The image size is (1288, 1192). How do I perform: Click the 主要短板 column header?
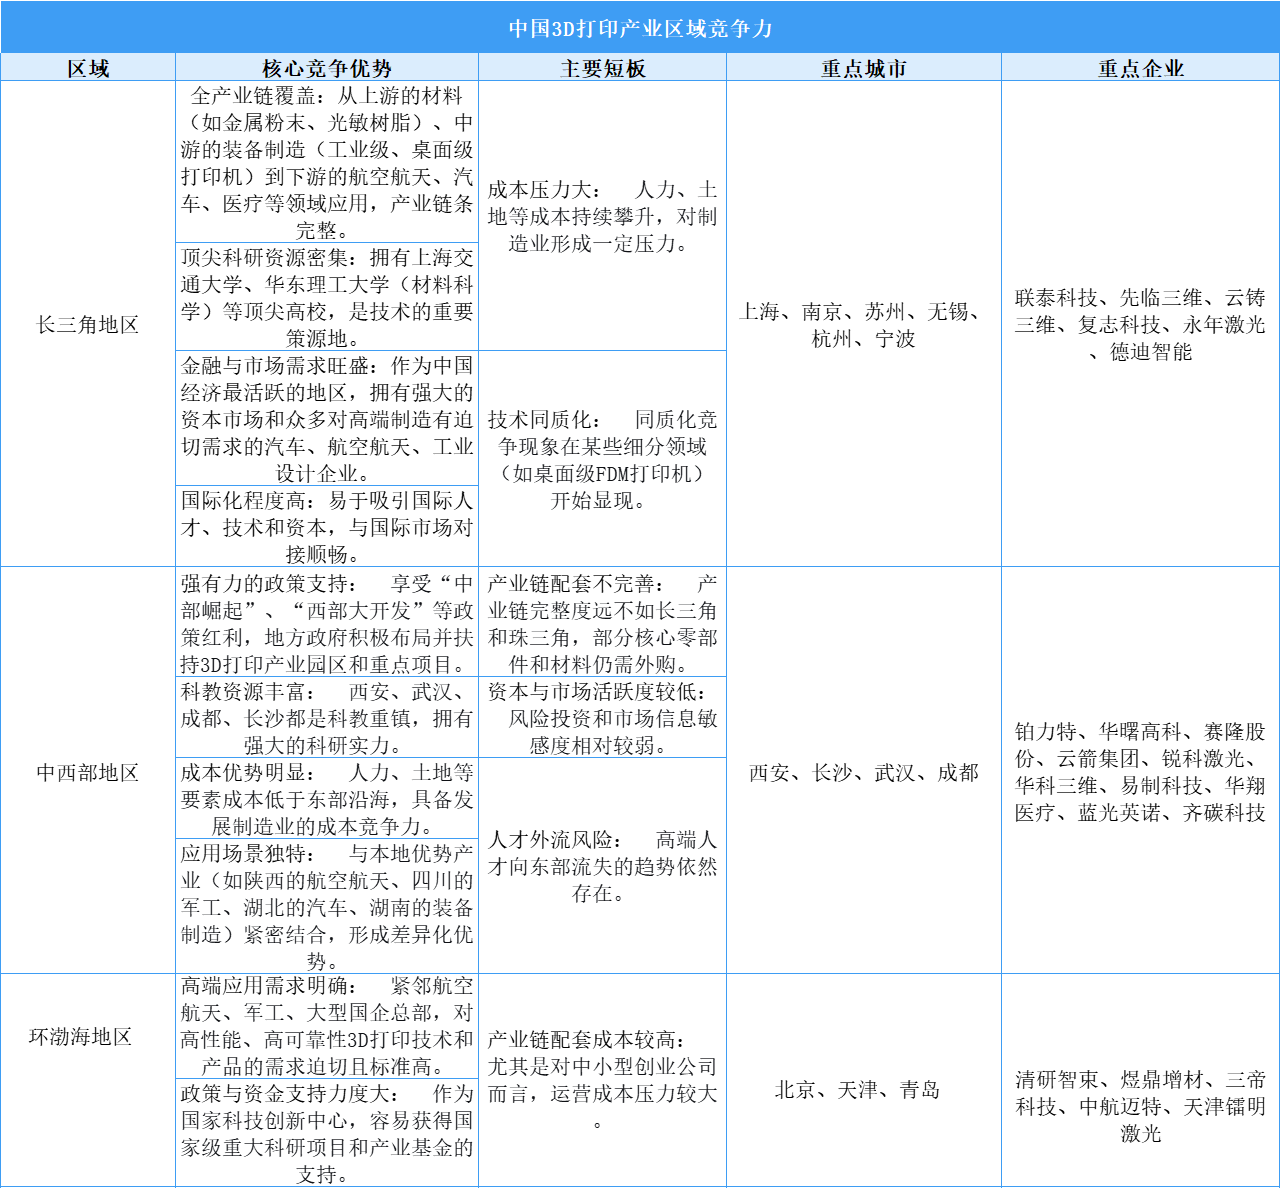tap(602, 68)
